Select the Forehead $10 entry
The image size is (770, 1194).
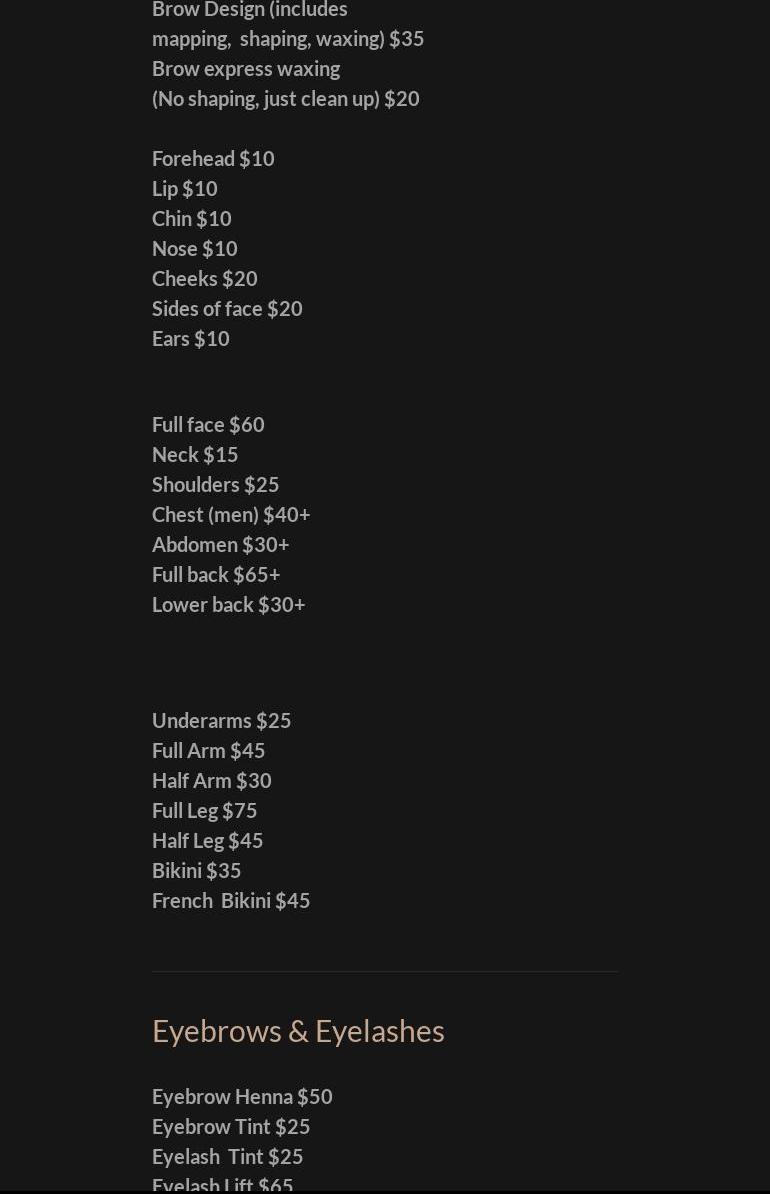pyautogui.click(x=213, y=159)
